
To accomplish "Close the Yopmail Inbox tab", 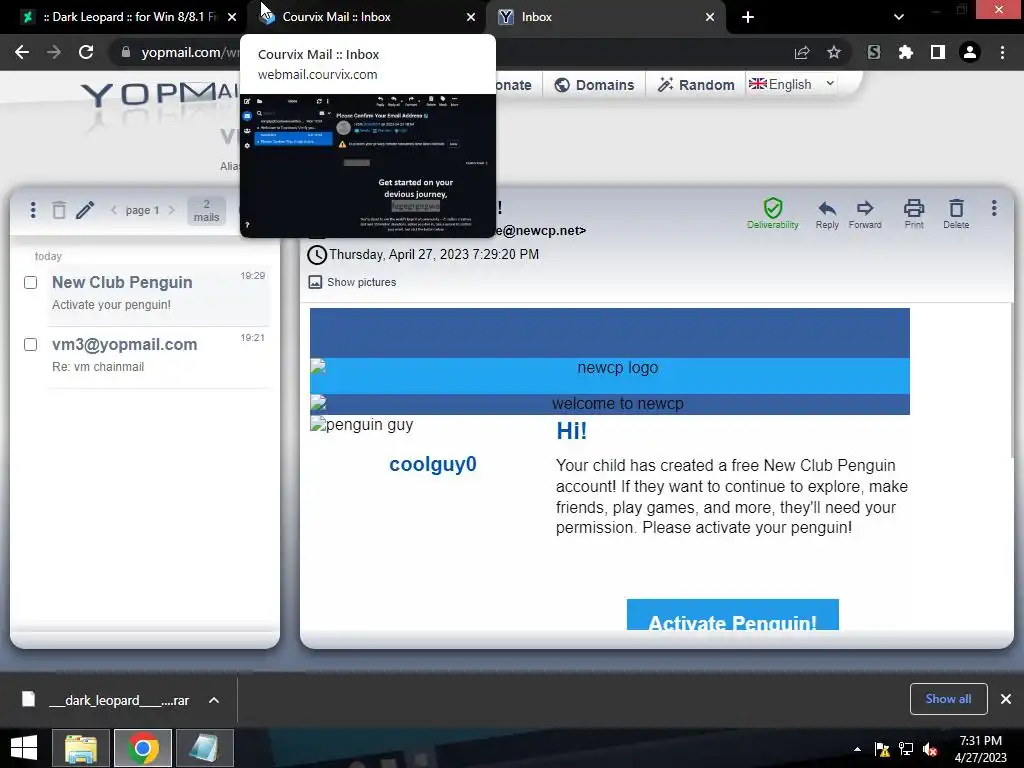I will pyautogui.click(x=710, y=17).
